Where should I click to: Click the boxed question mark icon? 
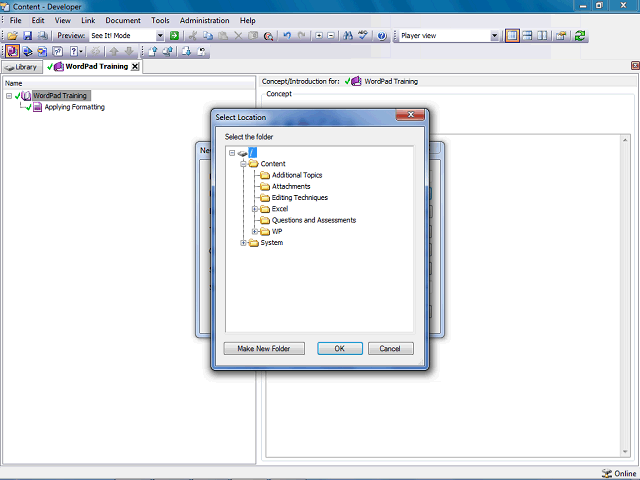click(x=58, y=51)
